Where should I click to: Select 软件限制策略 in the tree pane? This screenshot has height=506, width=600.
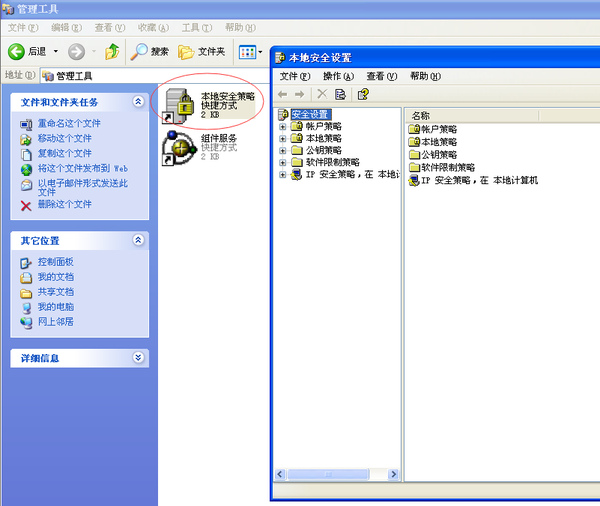[x=333, y=162]
